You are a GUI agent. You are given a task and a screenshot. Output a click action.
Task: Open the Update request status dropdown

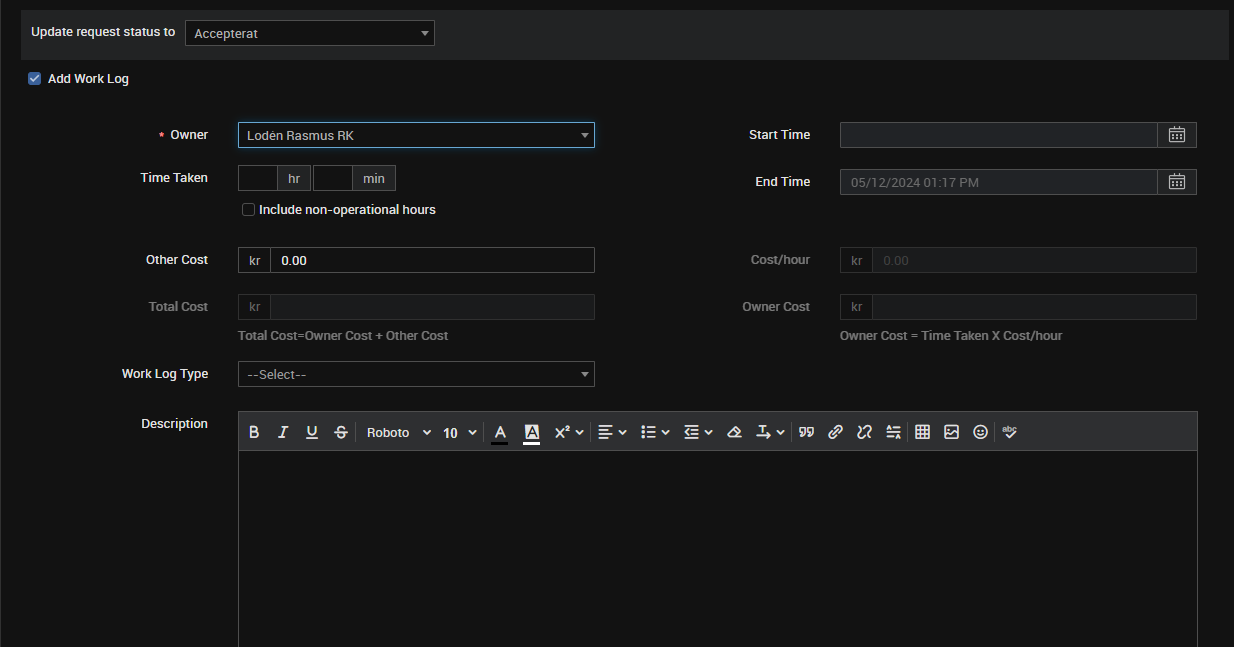(x=310, y=33)
